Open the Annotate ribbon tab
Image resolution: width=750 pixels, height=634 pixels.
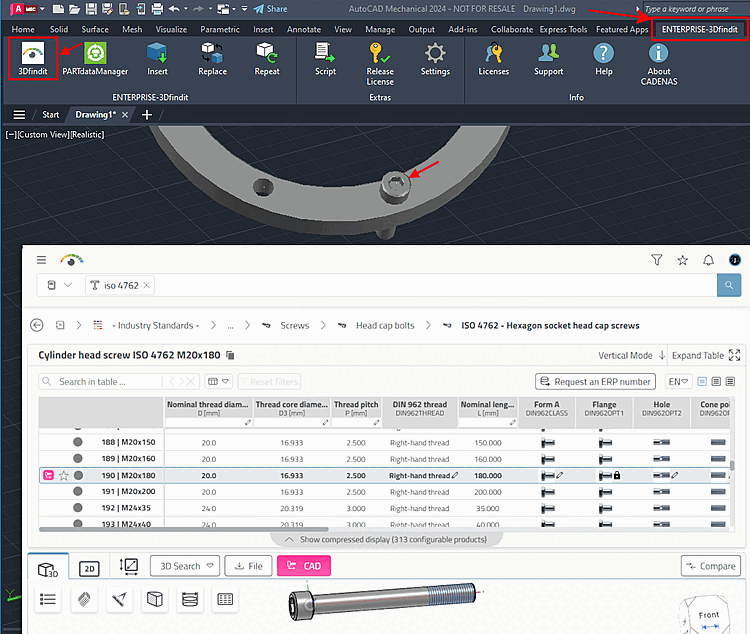point(304,29)
